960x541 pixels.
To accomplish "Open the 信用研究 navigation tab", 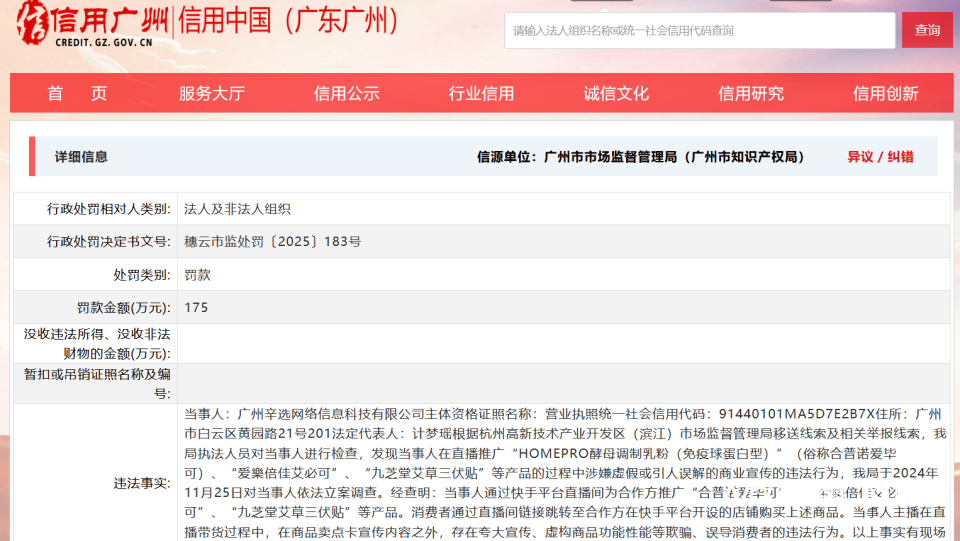I will coord(751,93).
